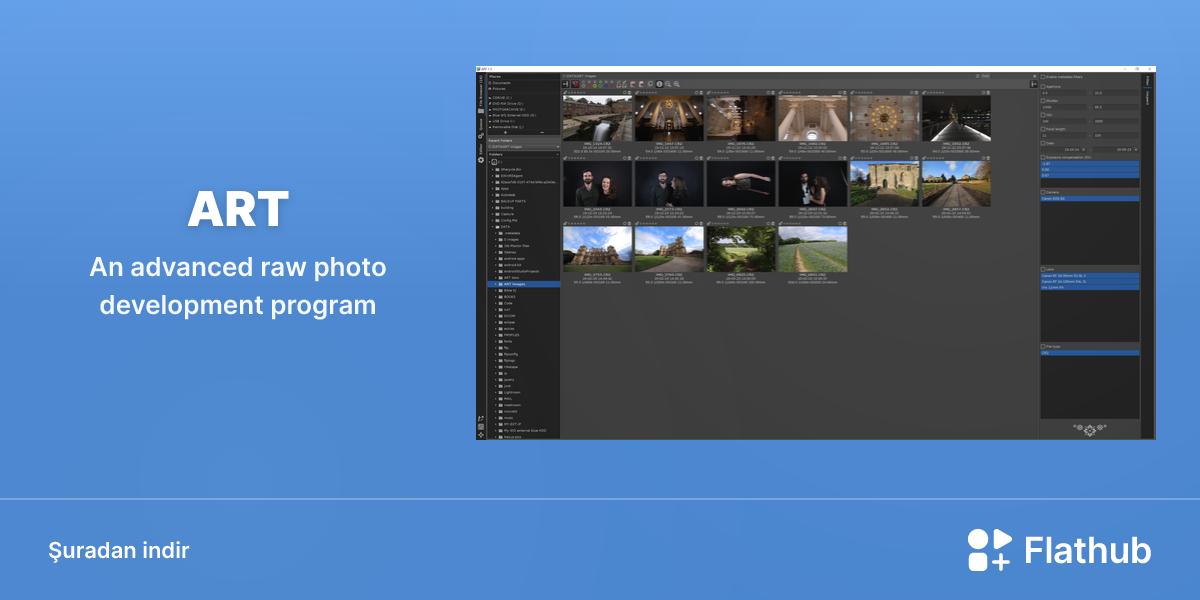Filter by green color label
Viewport: 1200px width, 600px height.
click(600, 86)
